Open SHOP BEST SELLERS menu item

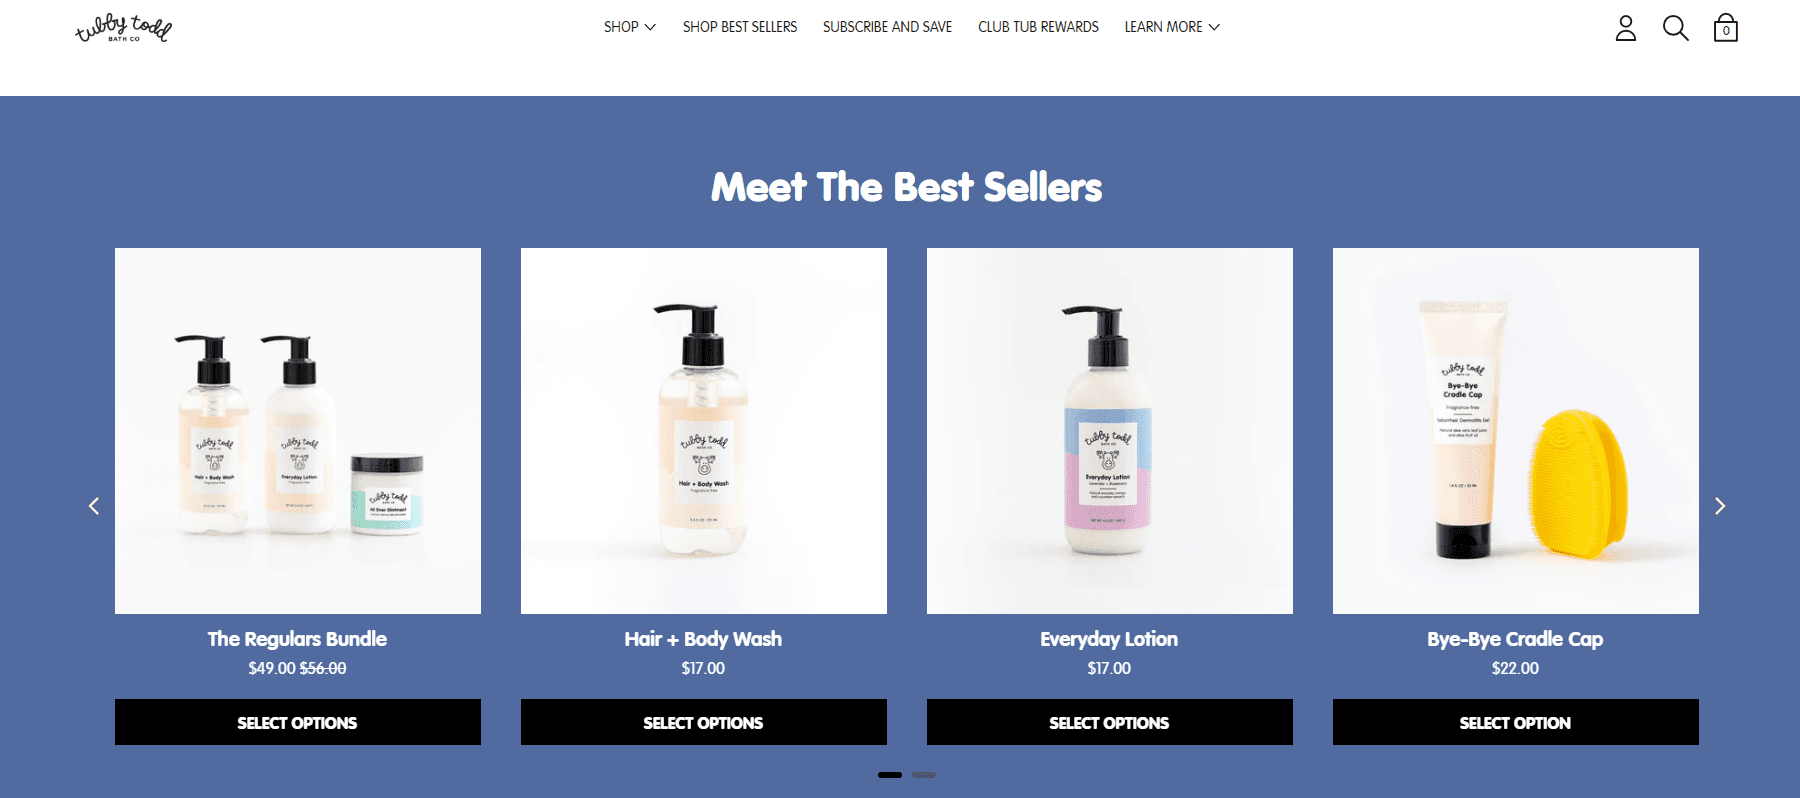740,27
